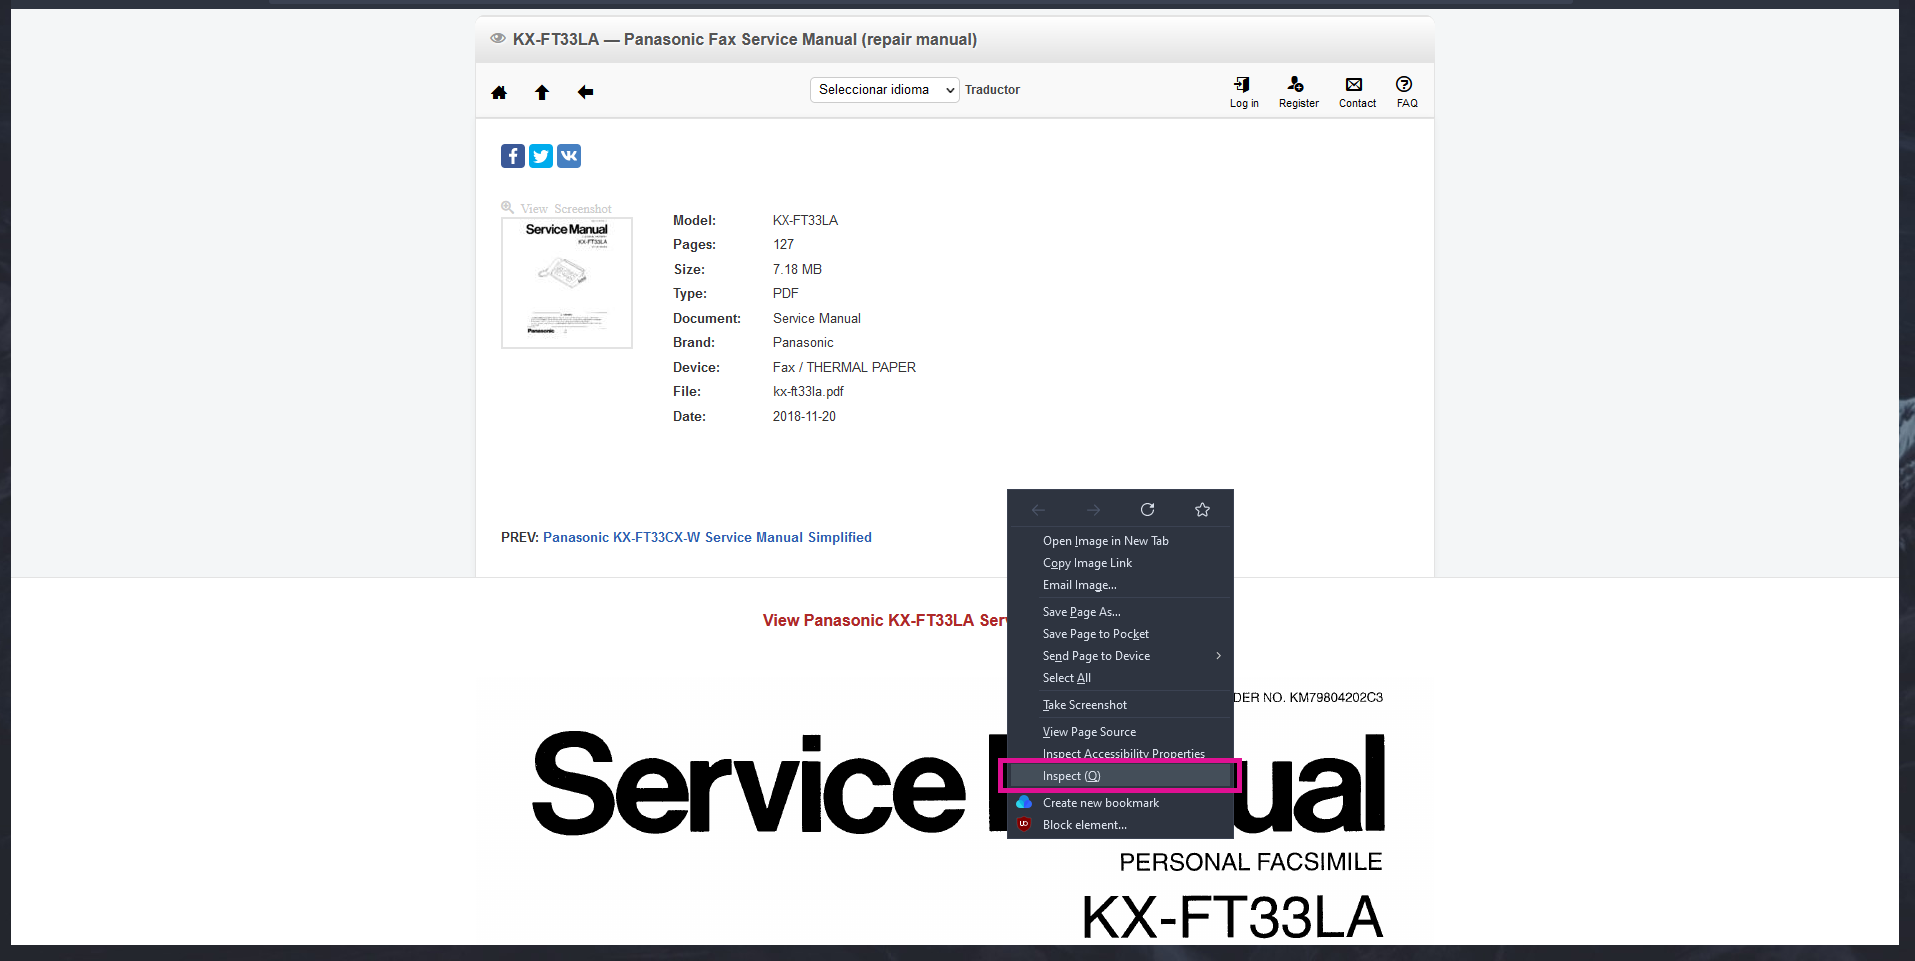The image size is (1915, 961).
Task: Click the size value 7.18 MB
Action: point(797,269)
